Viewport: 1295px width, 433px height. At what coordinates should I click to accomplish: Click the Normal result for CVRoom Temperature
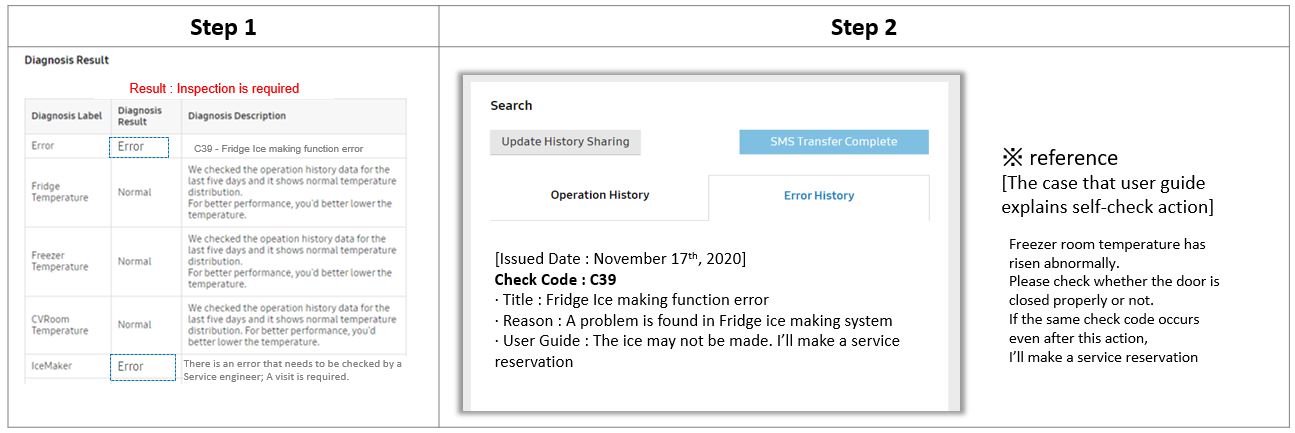135,325
